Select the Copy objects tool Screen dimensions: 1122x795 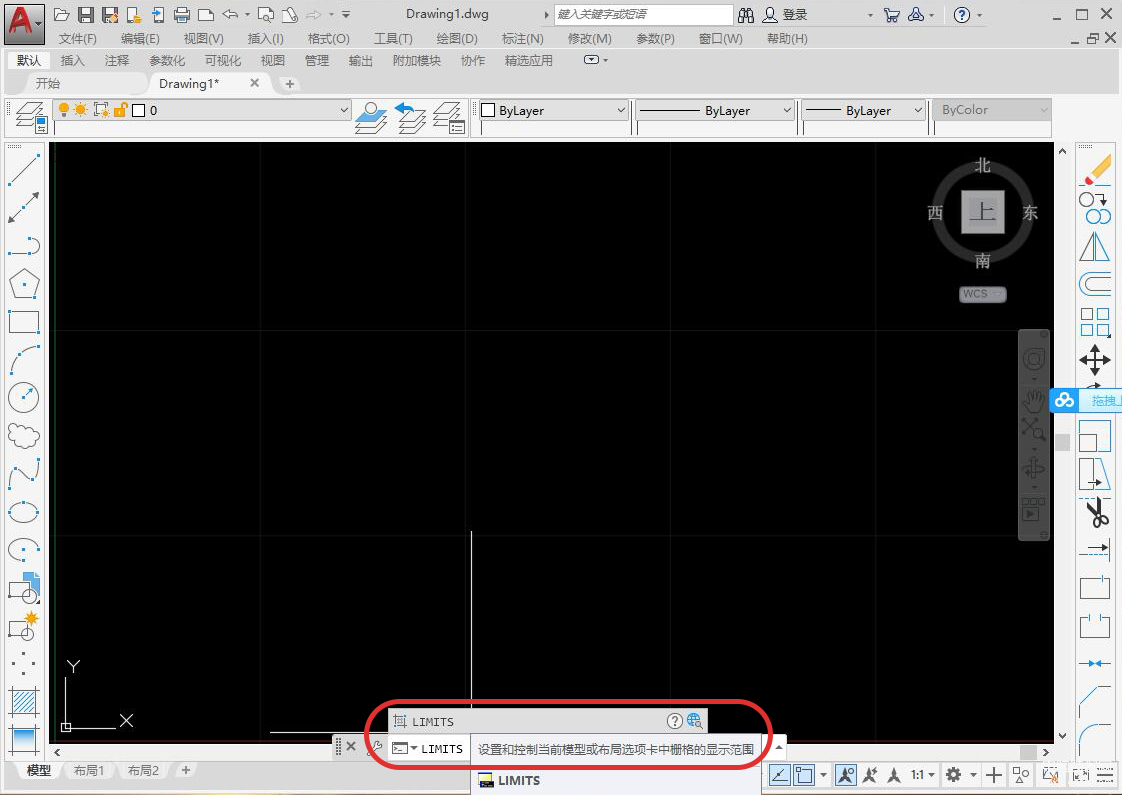(1095, 208)
